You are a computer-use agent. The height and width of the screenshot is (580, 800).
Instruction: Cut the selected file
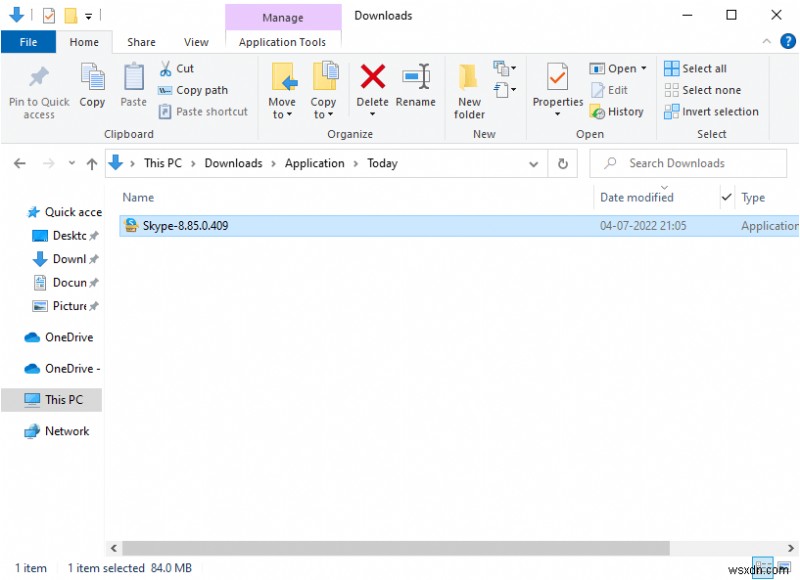coord(177,68)
